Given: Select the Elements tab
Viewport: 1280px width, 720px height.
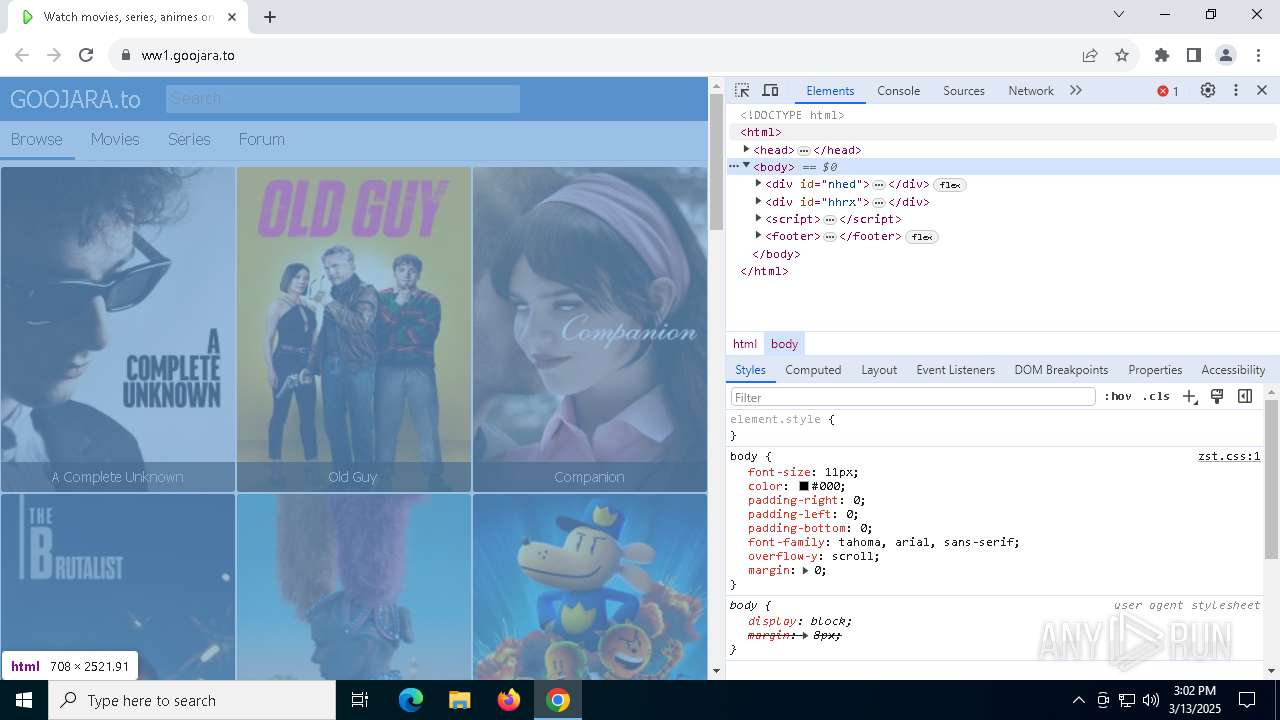Looking at the screenshot, I should (x=830, y=90).
